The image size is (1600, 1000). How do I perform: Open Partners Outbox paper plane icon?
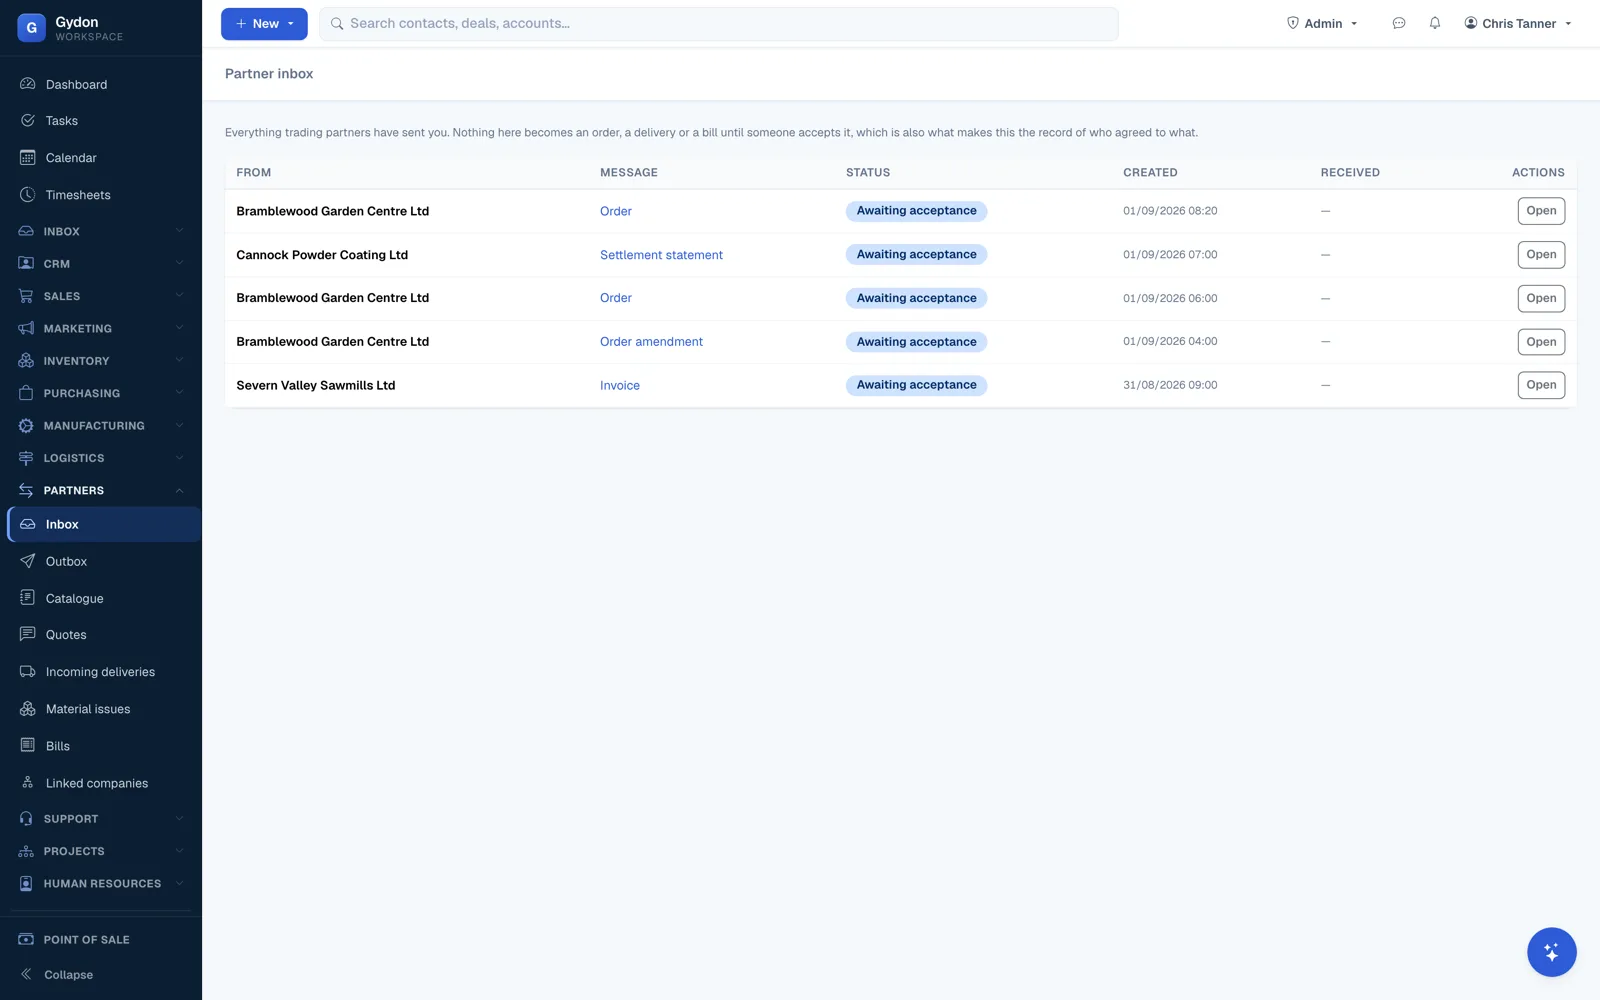27,561
